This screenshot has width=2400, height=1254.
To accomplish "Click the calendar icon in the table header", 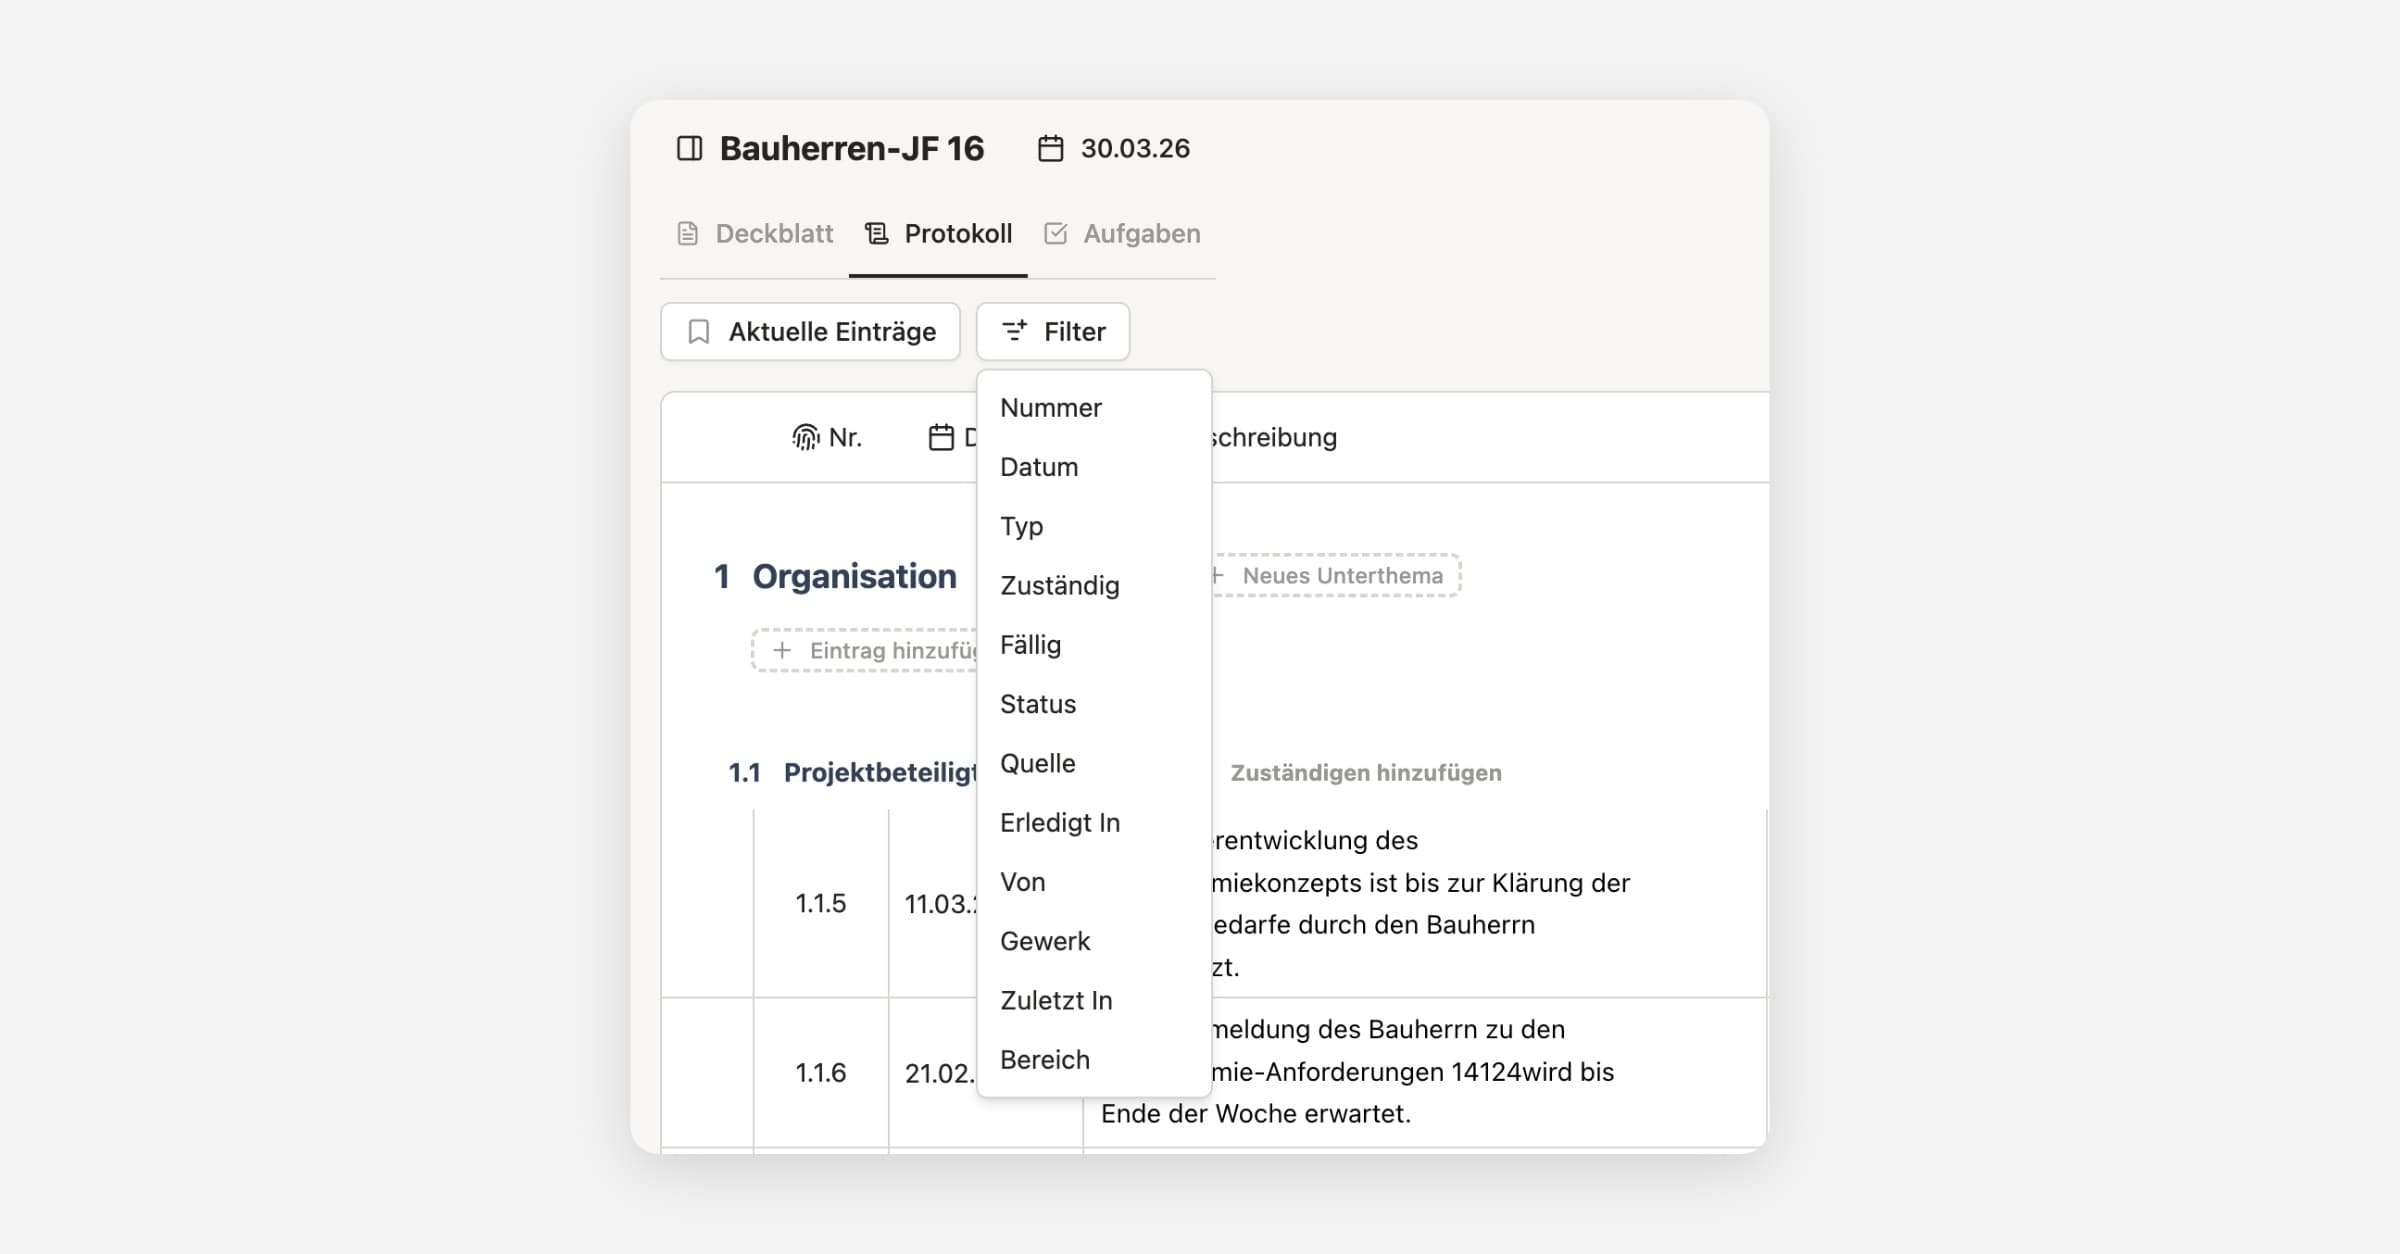I will pyautogui.click(x=941, y=438).
